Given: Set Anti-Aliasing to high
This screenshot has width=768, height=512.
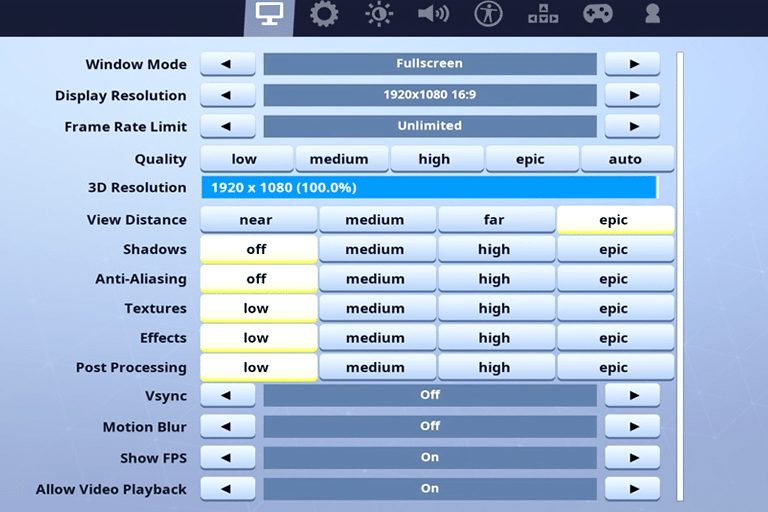Looking at the screenshot, I should click(x=497, y=279).
